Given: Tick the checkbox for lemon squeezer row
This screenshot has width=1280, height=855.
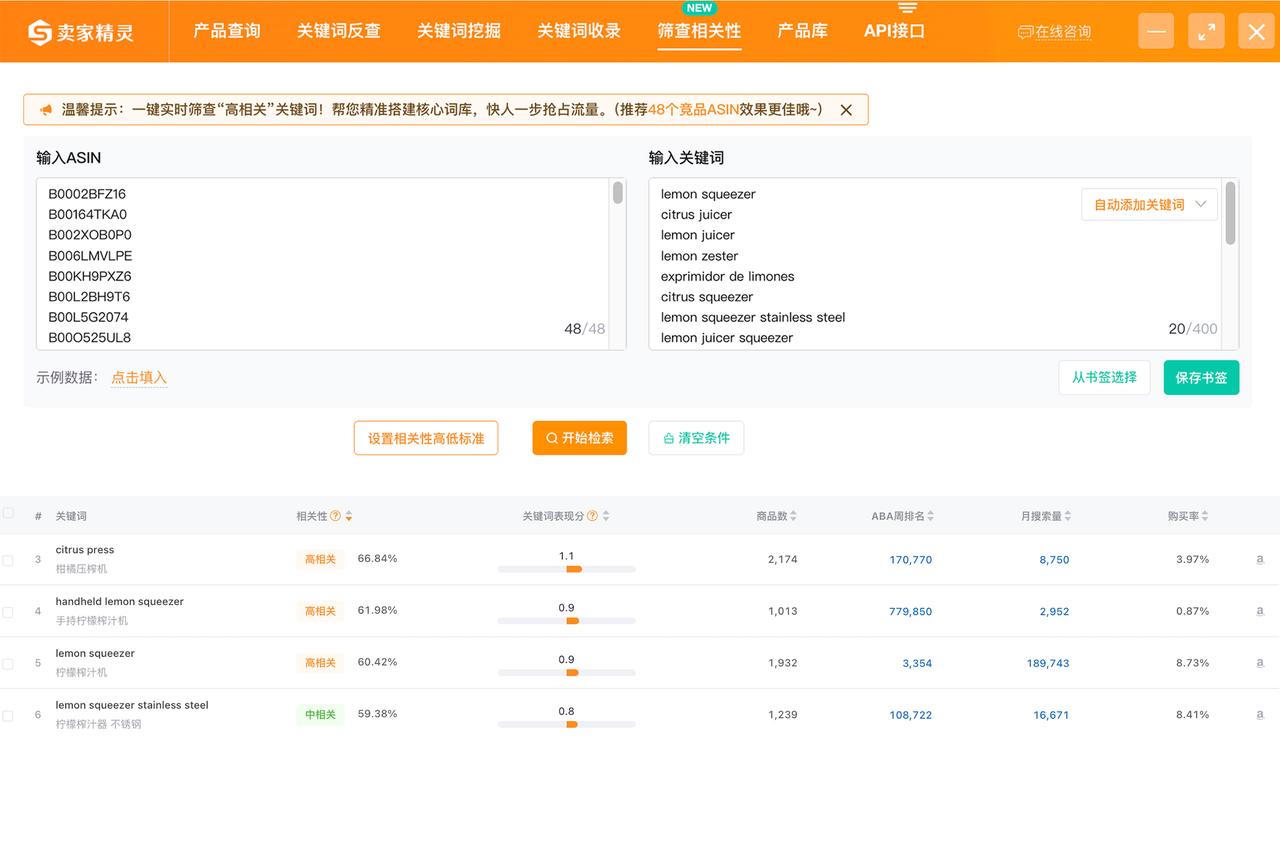Looking at the screenshot, I should [x=8, y=663].
